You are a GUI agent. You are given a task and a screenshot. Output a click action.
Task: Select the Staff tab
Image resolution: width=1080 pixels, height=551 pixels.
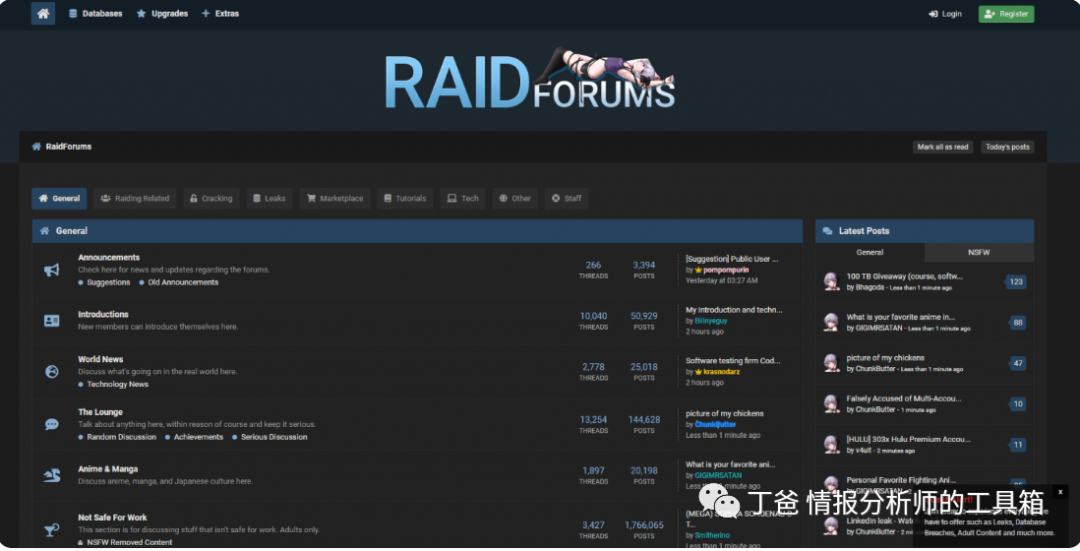click(x=567, y=198)
